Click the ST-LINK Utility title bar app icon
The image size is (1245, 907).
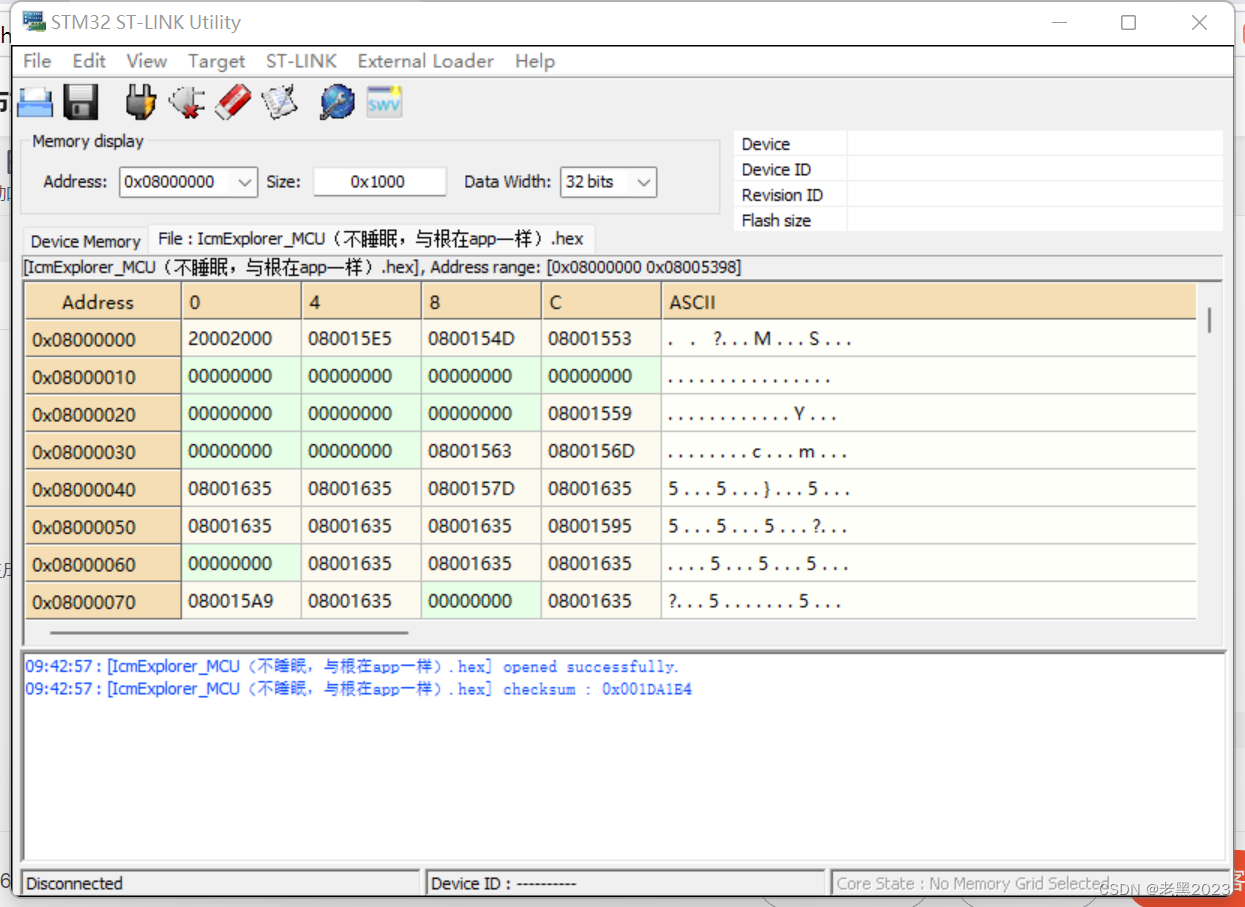(34, 21)
